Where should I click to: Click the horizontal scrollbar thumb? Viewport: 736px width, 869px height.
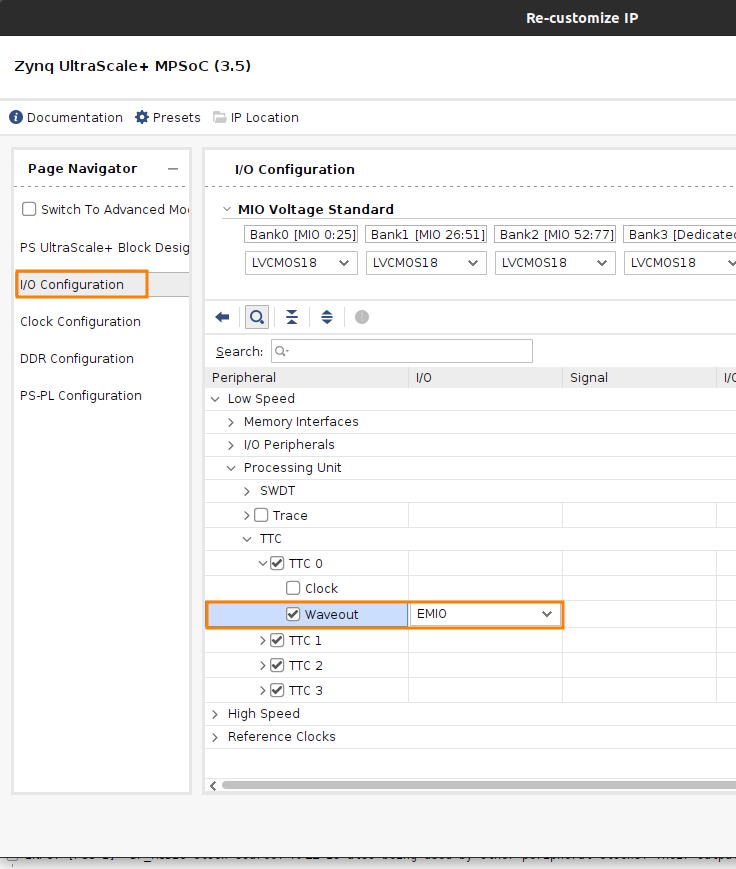click(x=479, y=785)
